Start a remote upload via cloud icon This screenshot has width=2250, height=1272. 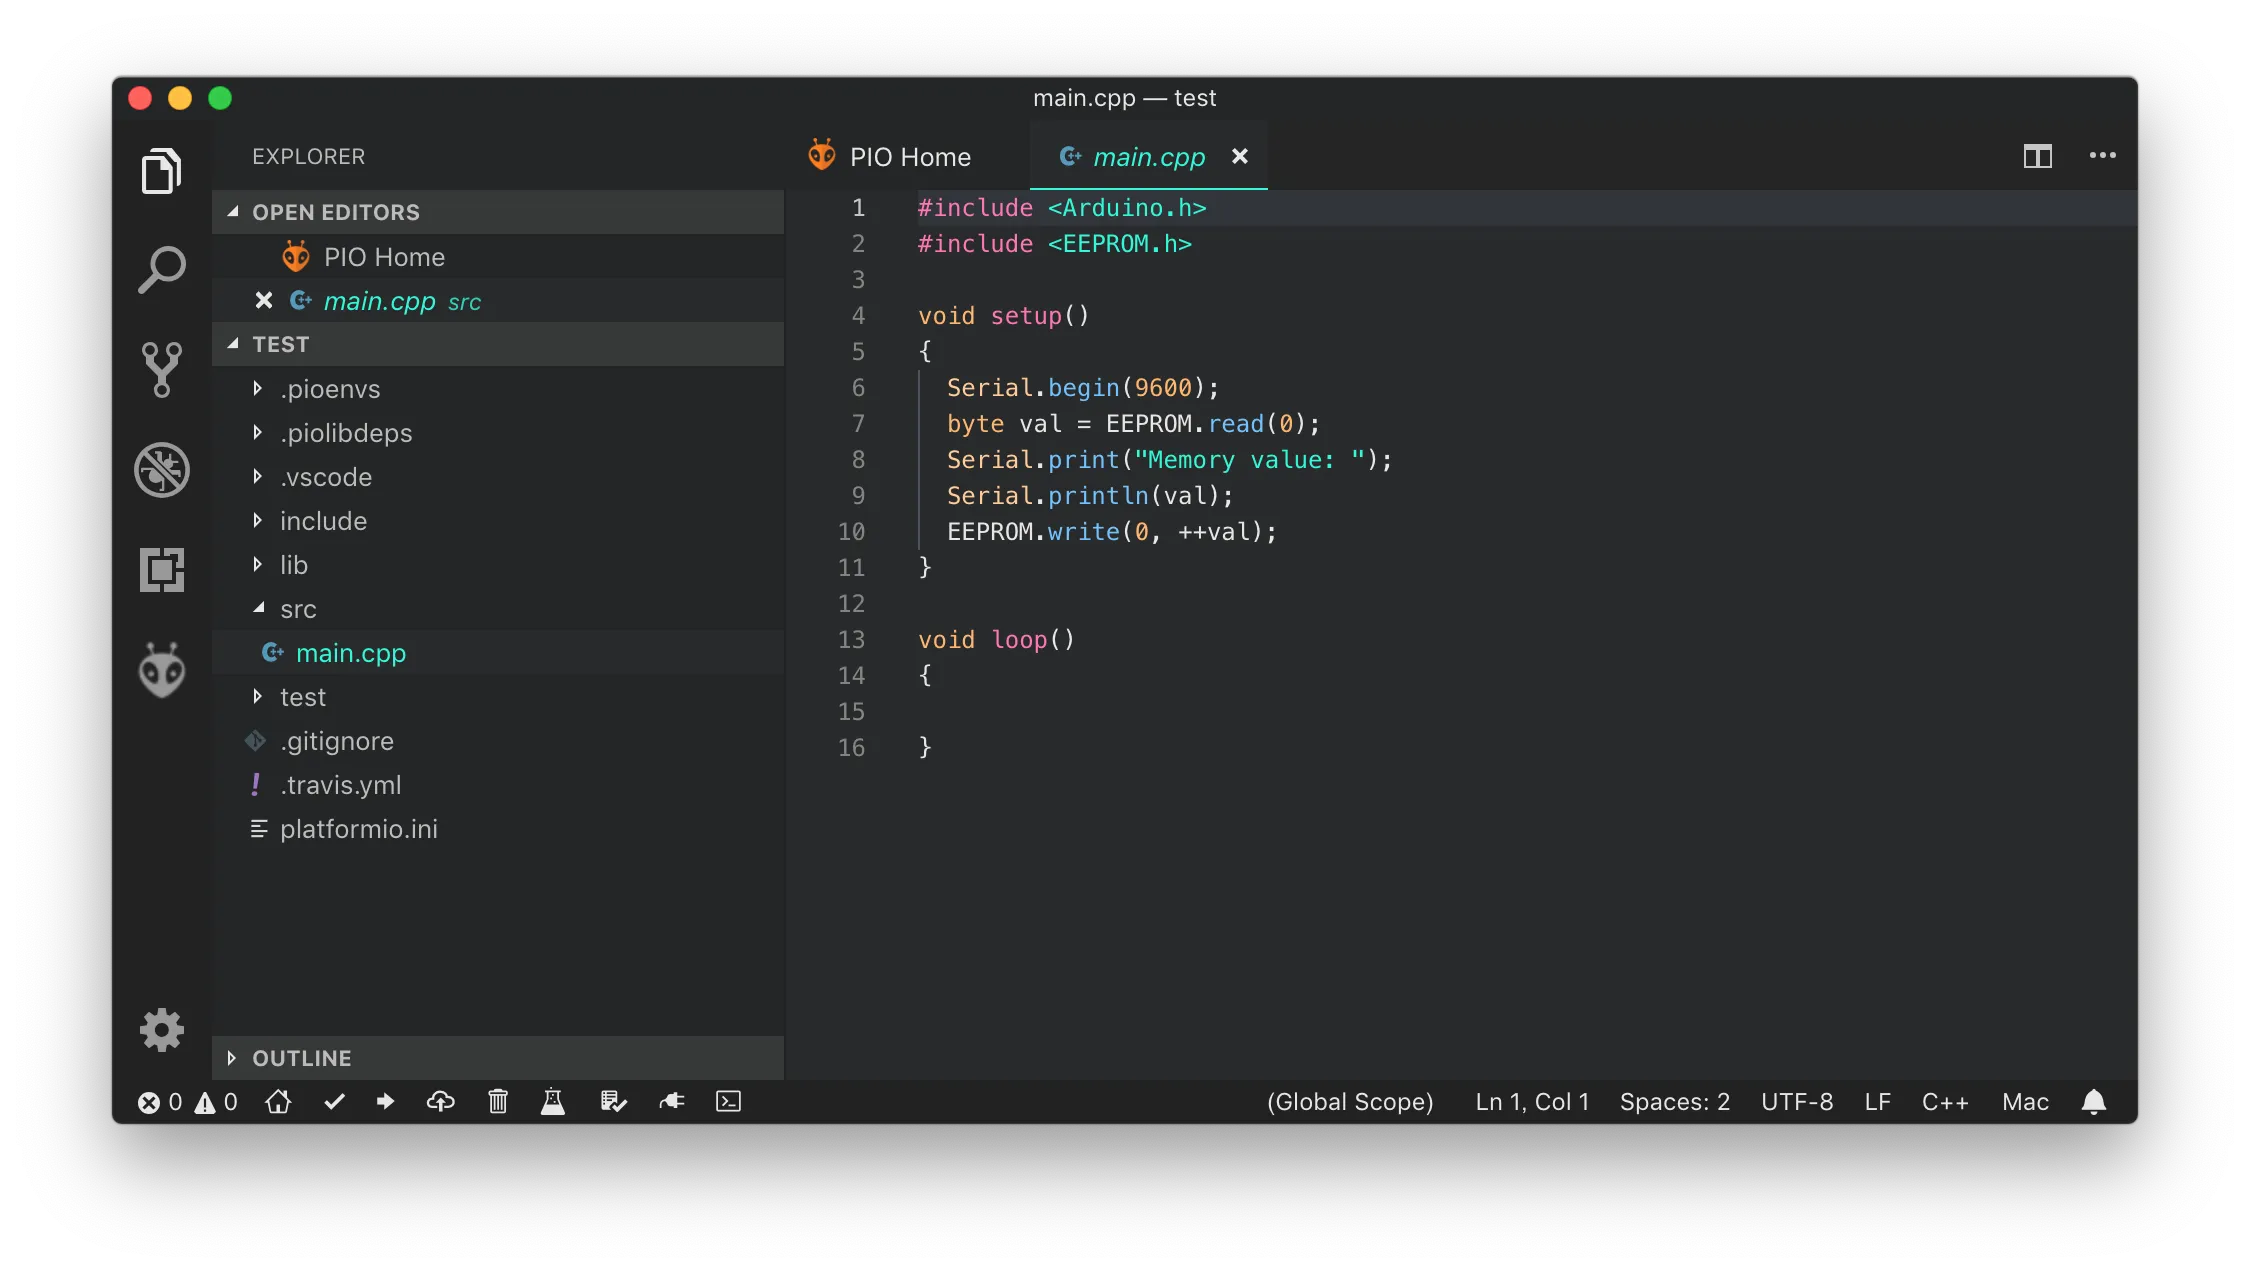[x=440, y=1102]
